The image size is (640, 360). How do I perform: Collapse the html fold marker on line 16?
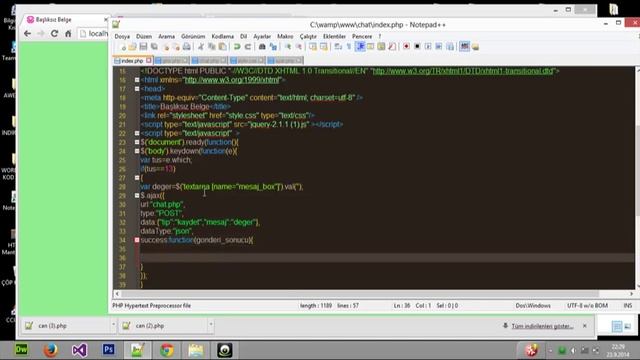point(137,80)
